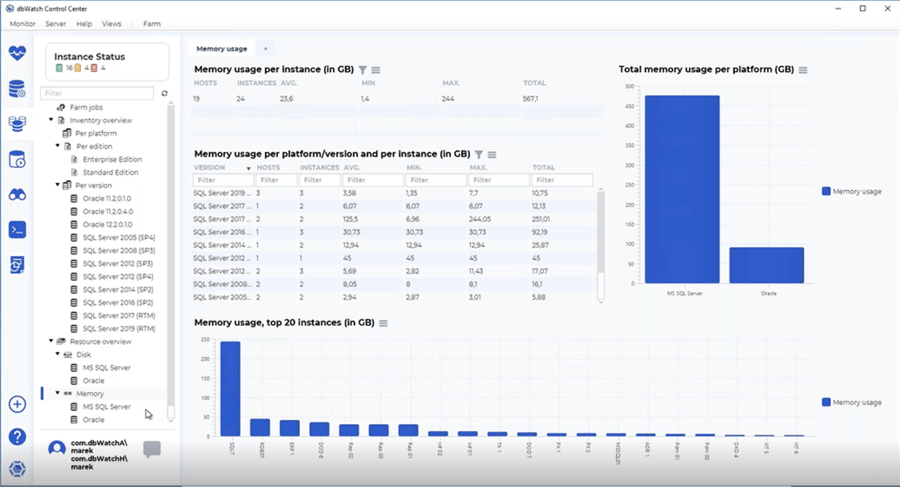
Task: Open the help question mark icon
Action: click(17, 437)
